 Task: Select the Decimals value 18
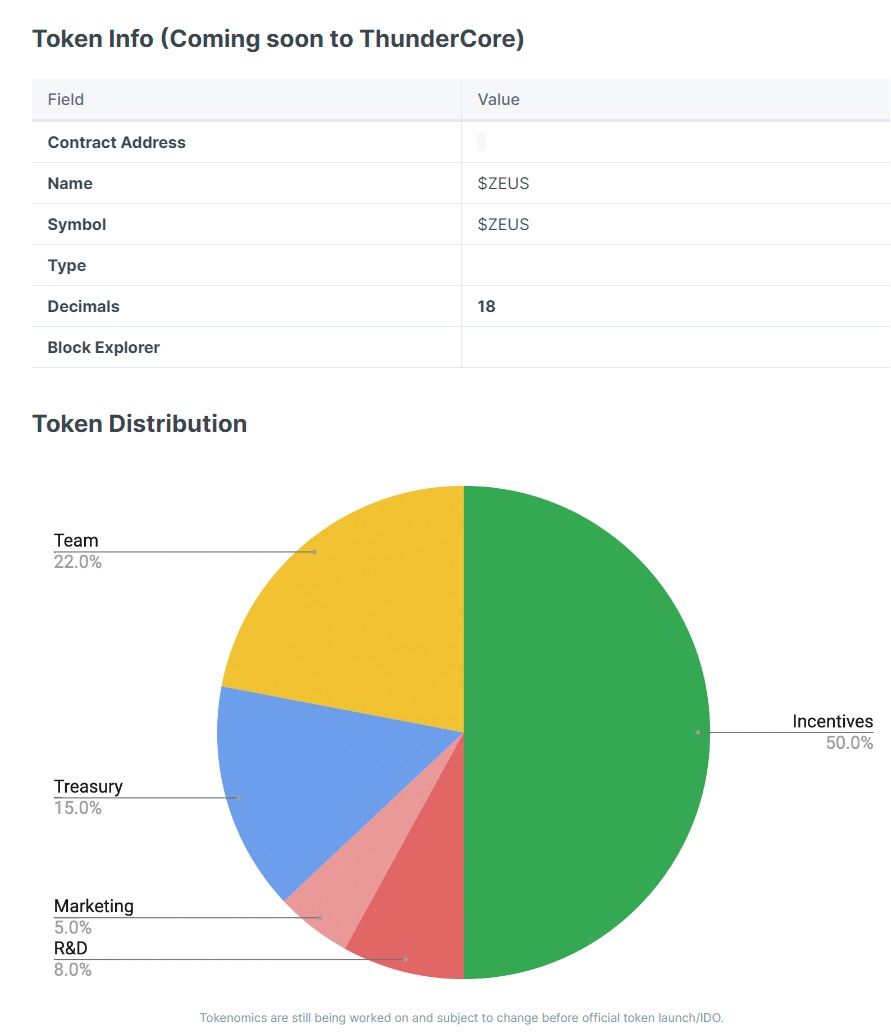(486, 306)
